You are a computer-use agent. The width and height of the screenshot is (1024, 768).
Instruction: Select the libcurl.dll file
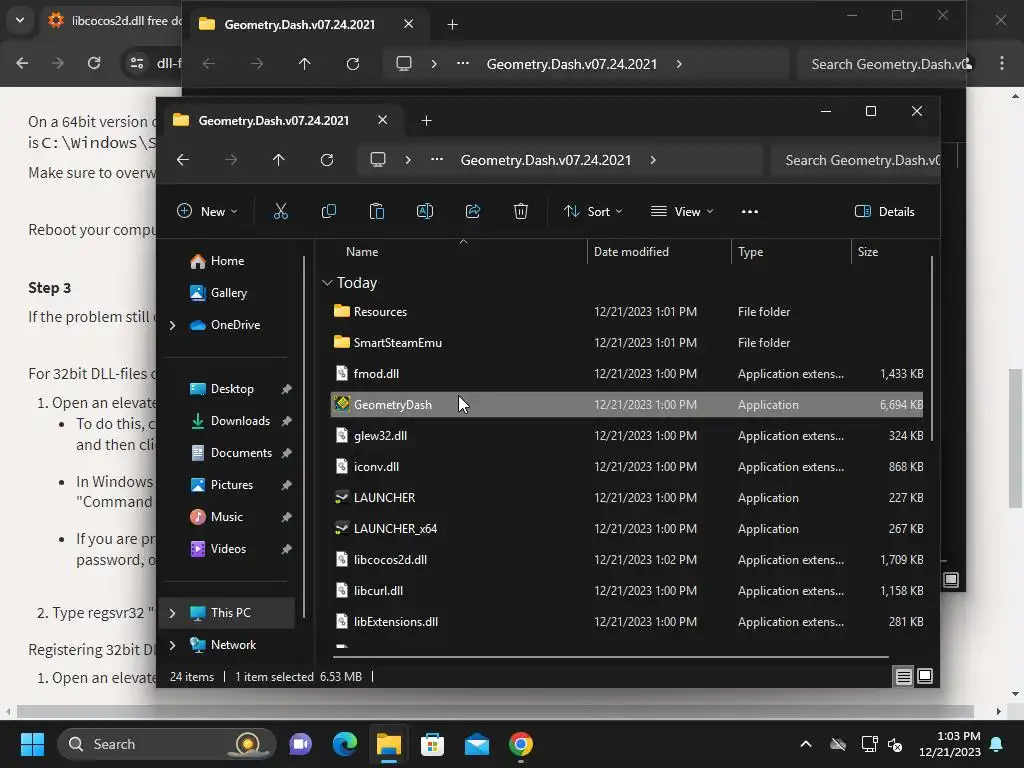click(627, 591)
